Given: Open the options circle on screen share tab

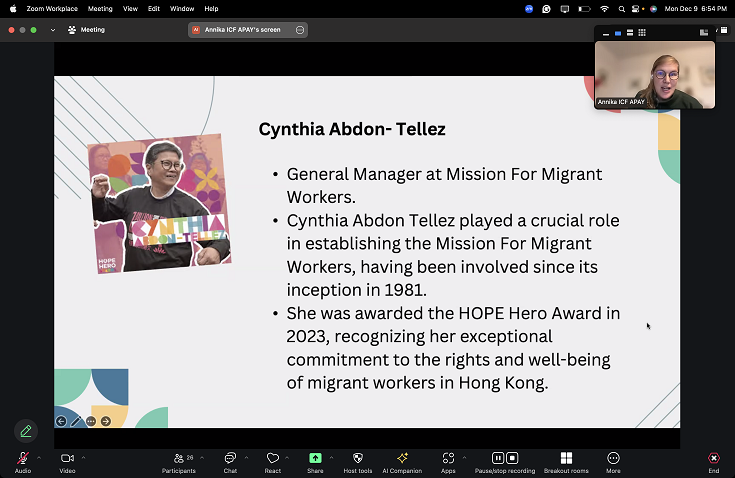Looking at the screenshot, I should click(x=300, y=30).
